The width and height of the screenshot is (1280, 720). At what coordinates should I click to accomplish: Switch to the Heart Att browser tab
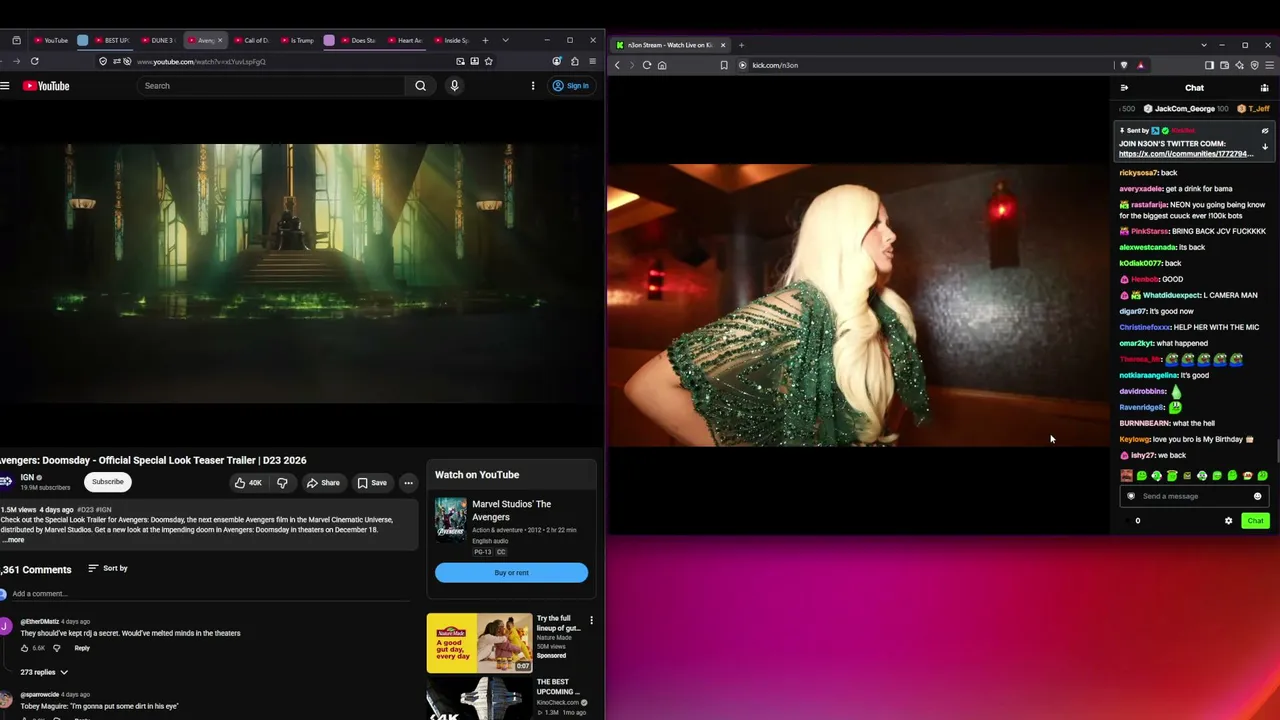tap(406, 40)
